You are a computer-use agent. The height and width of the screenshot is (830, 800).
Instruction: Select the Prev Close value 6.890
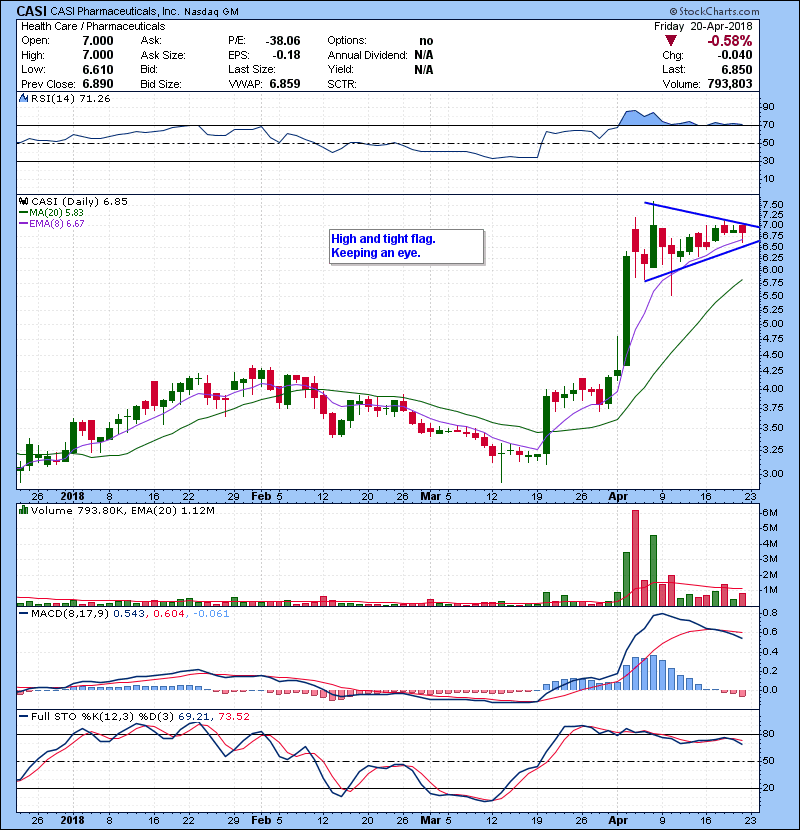pos(98,84)
